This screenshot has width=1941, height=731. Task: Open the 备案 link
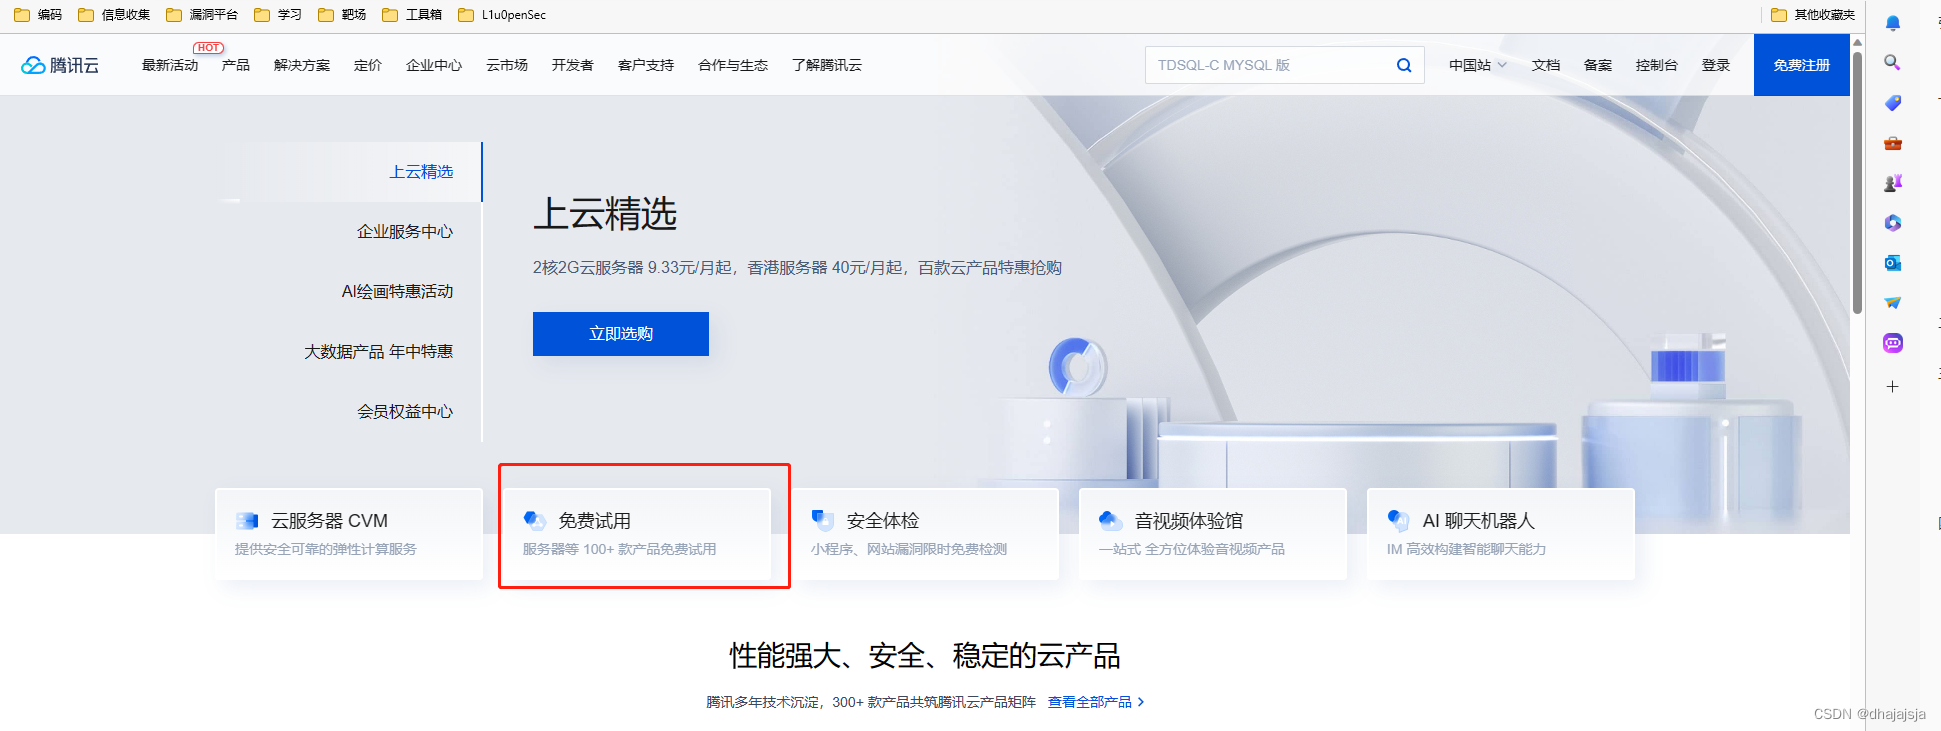(x=1598, y=65)
